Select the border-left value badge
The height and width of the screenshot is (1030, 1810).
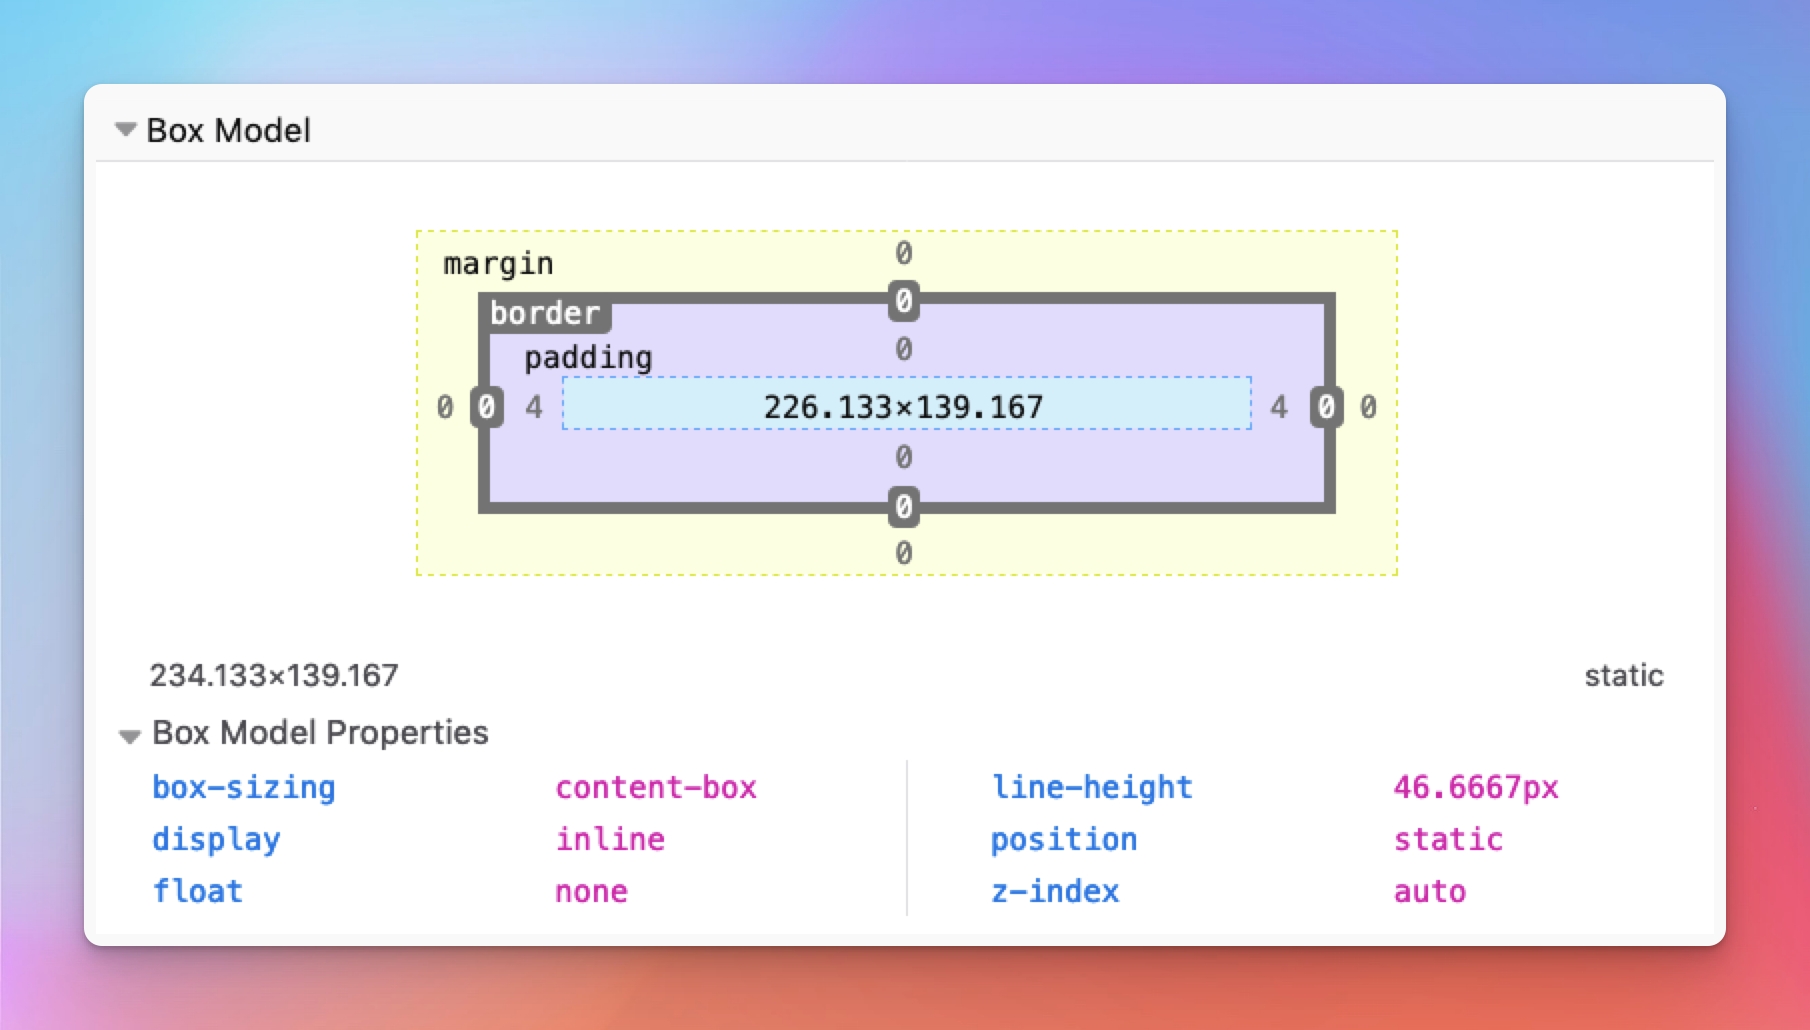pyautogui.click(x=487, y=407)
